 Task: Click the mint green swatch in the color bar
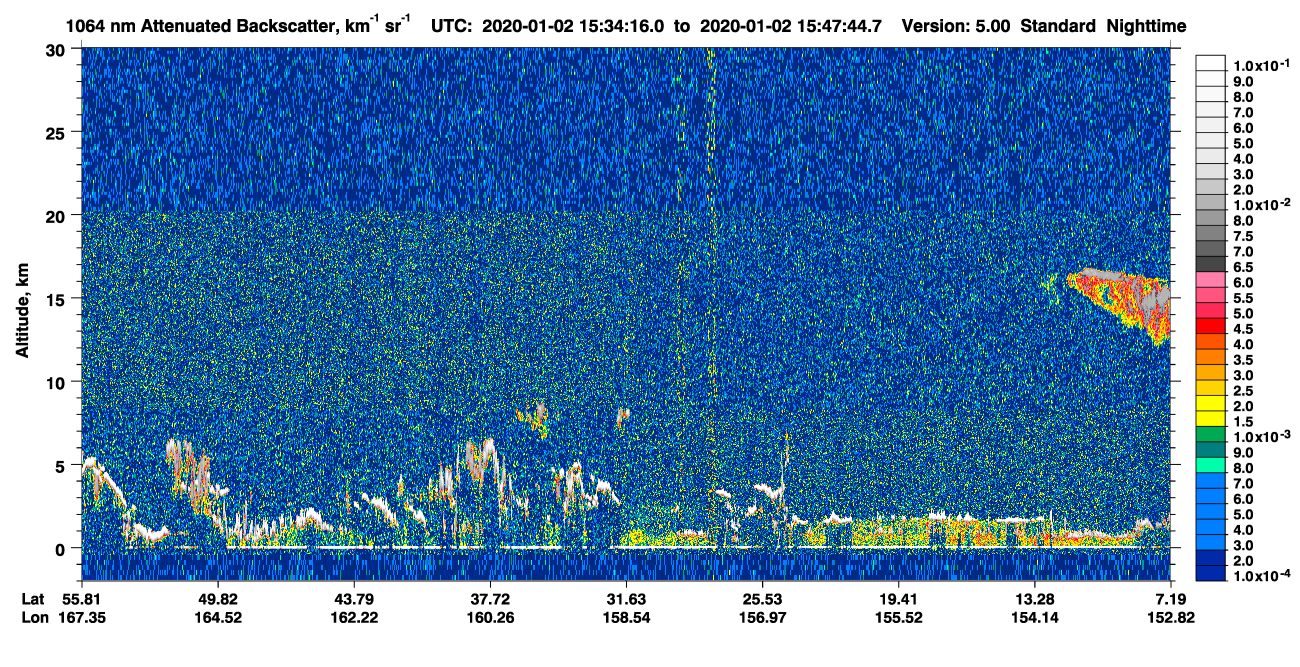point(1210,465)
